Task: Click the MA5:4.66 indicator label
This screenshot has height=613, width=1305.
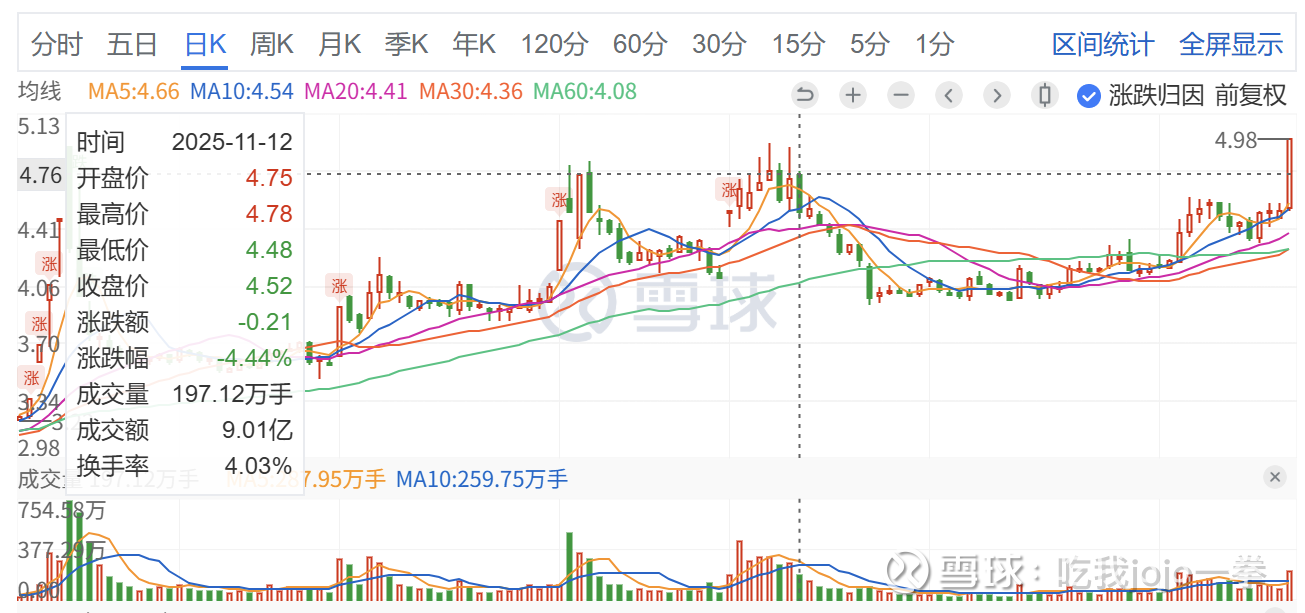Action: (x=134, y=92)
